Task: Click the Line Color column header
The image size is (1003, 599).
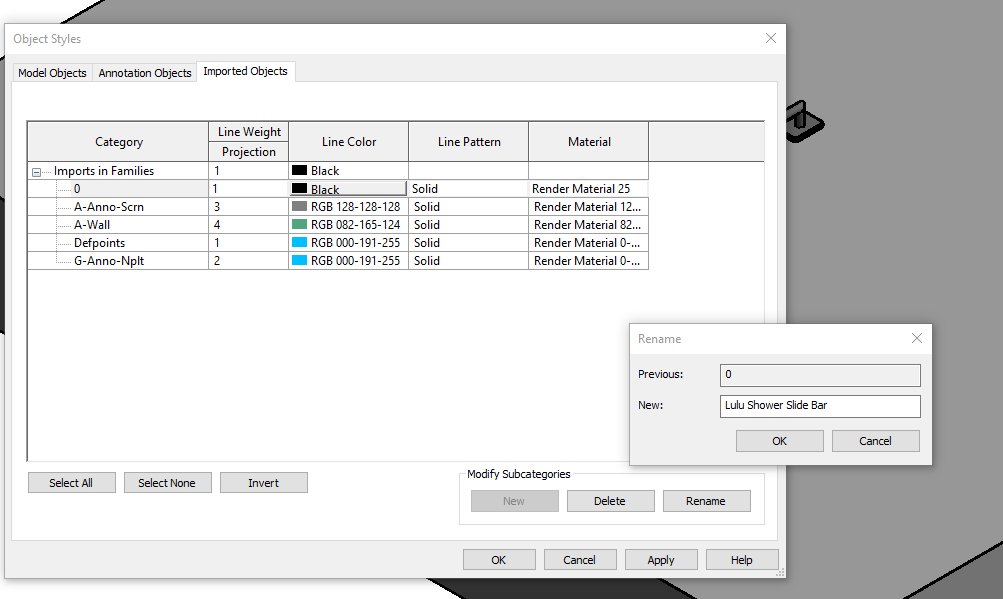Action: point(349,141)
